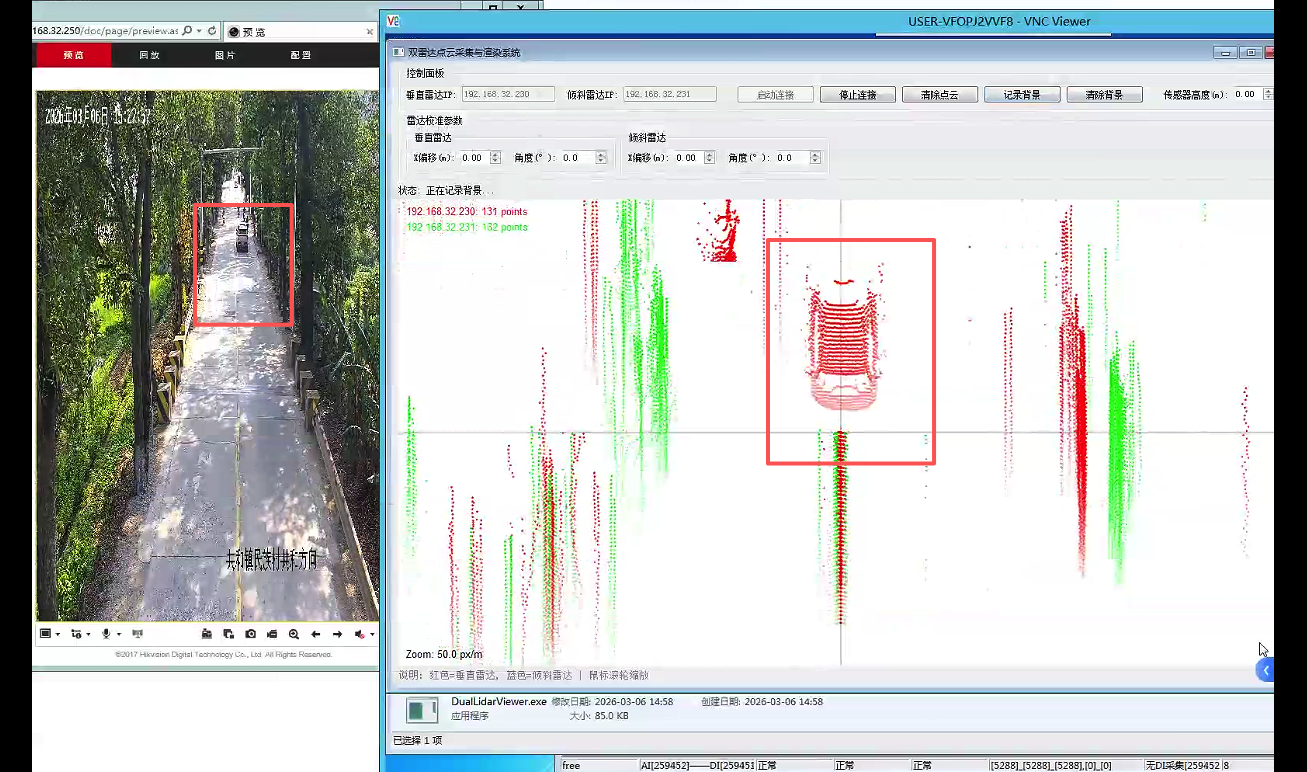The image size is (1307, 772).
Task: Click the next page right arrow
Action: pyautogui.click(x=338, y=634)
